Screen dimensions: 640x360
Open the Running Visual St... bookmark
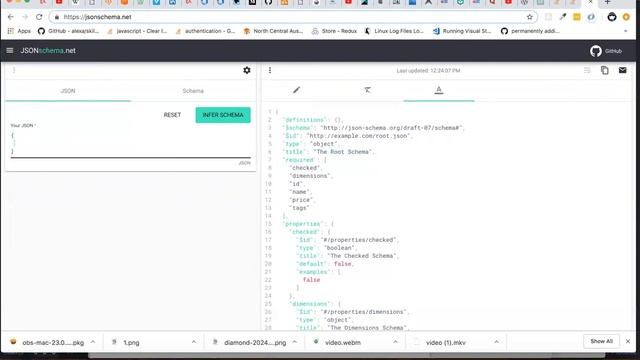point(462,31)
